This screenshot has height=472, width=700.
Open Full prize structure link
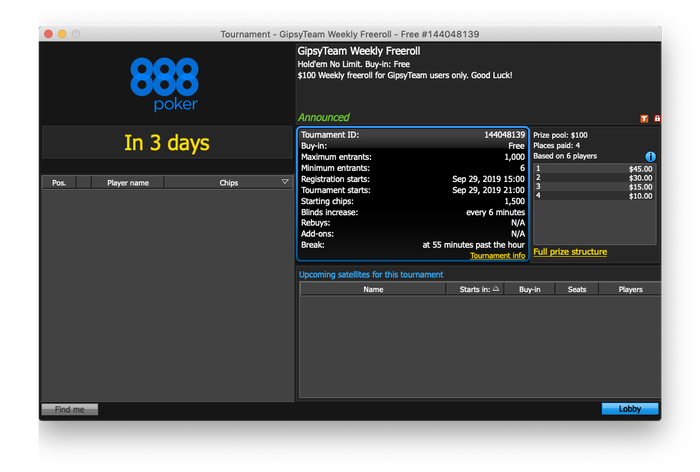[x=570, y=252]
